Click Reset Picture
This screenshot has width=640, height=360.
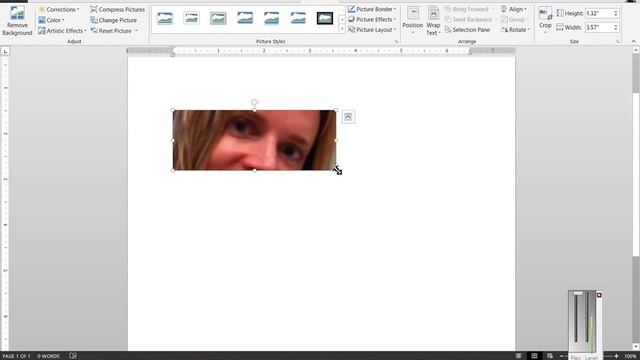coord(111,31)
